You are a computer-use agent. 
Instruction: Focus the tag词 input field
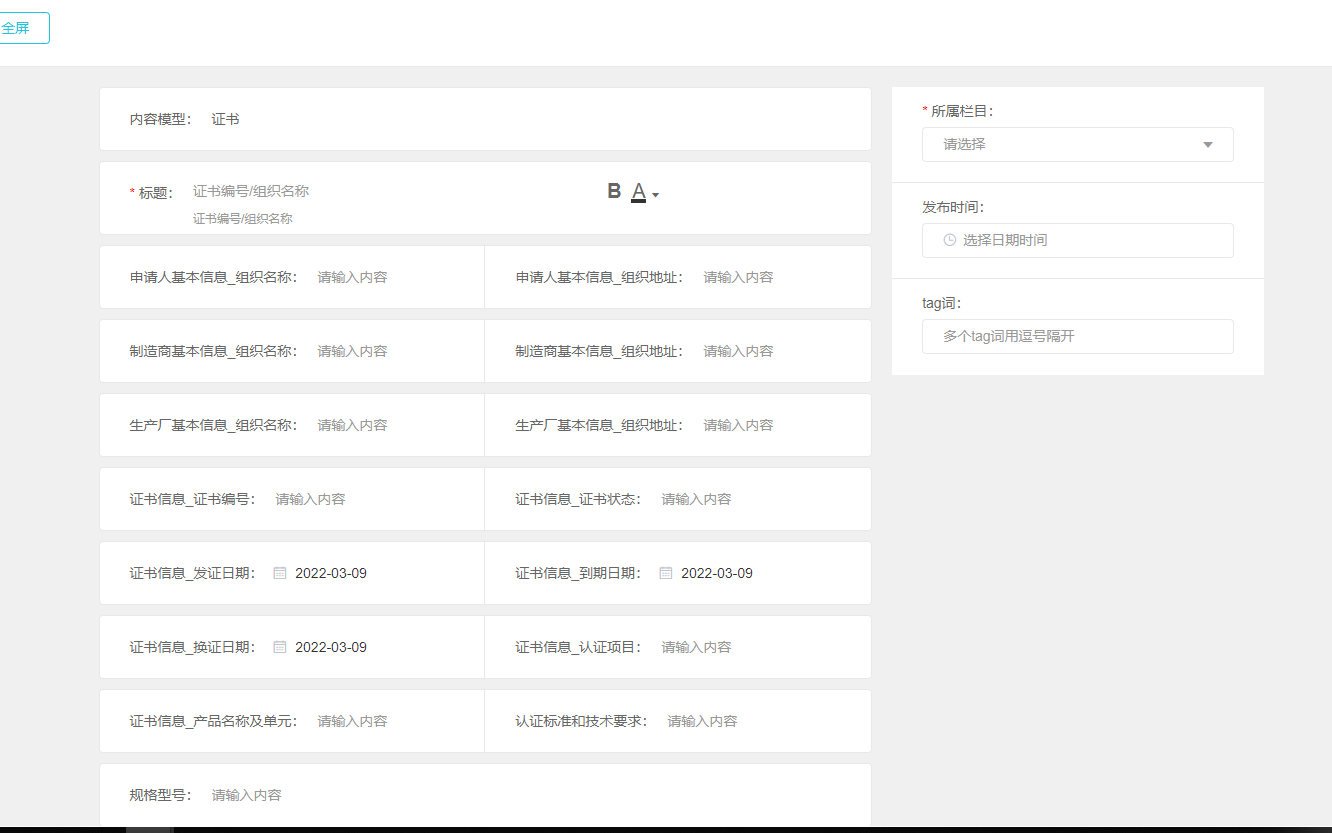click(x=1078, y=336)
